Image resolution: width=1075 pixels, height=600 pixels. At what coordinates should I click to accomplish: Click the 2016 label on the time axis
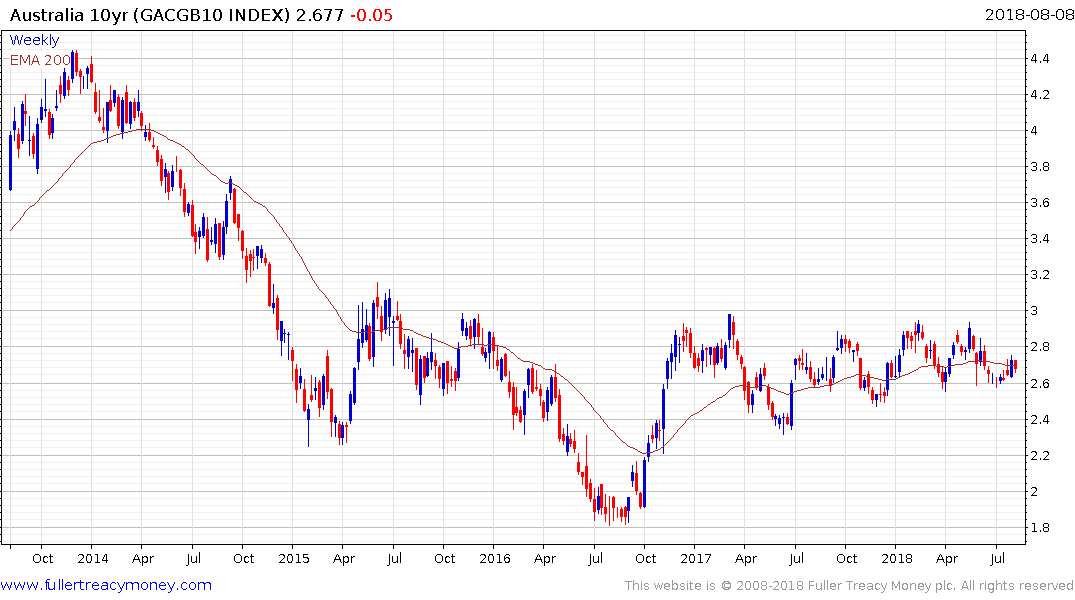494,558
